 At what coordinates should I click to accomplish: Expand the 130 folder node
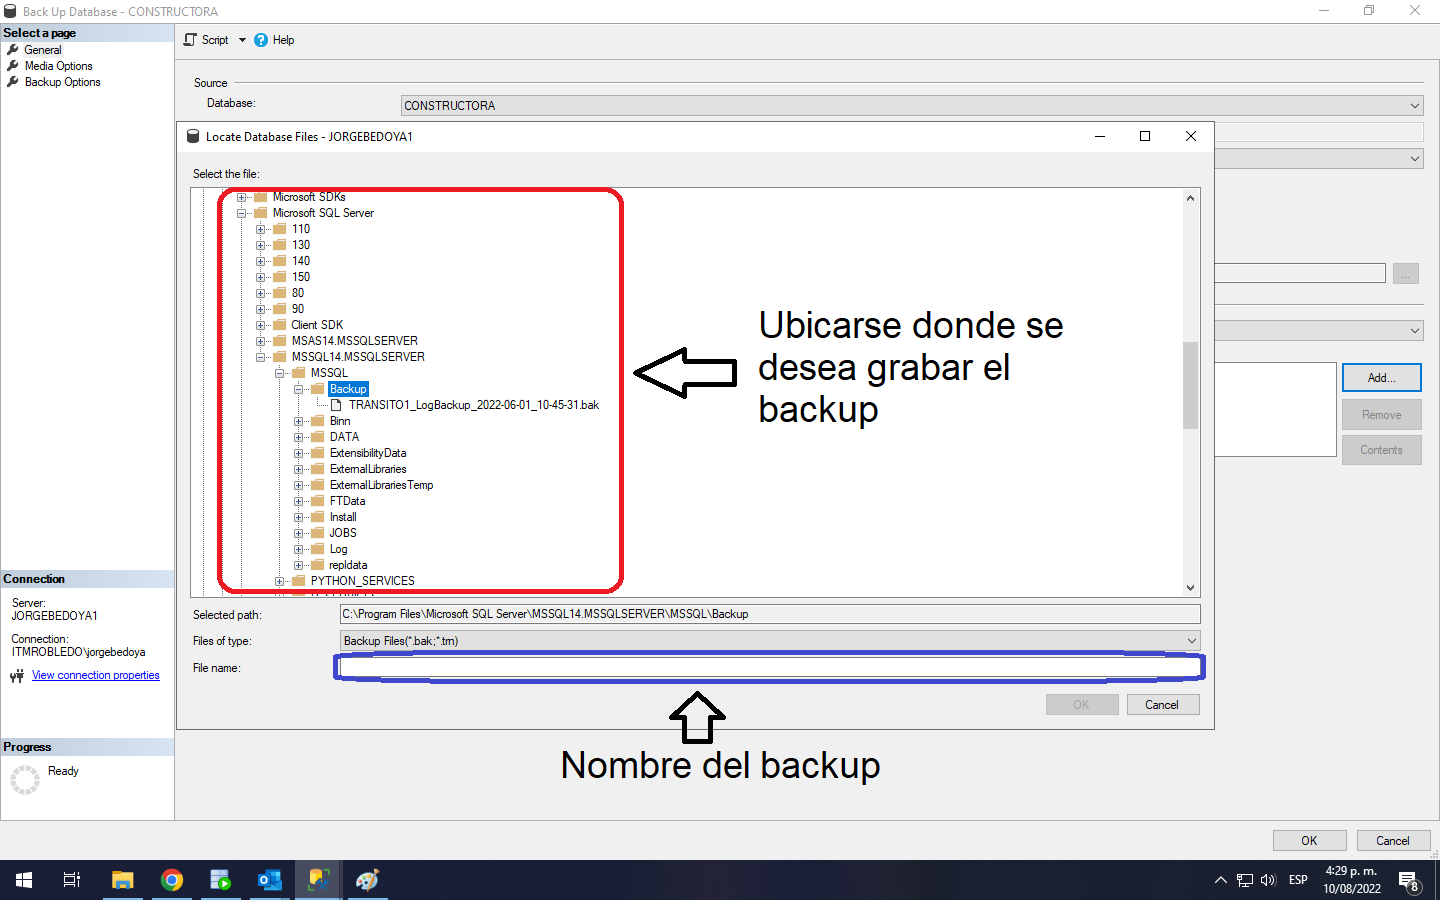pyautogui.click(x=260, y=245)
